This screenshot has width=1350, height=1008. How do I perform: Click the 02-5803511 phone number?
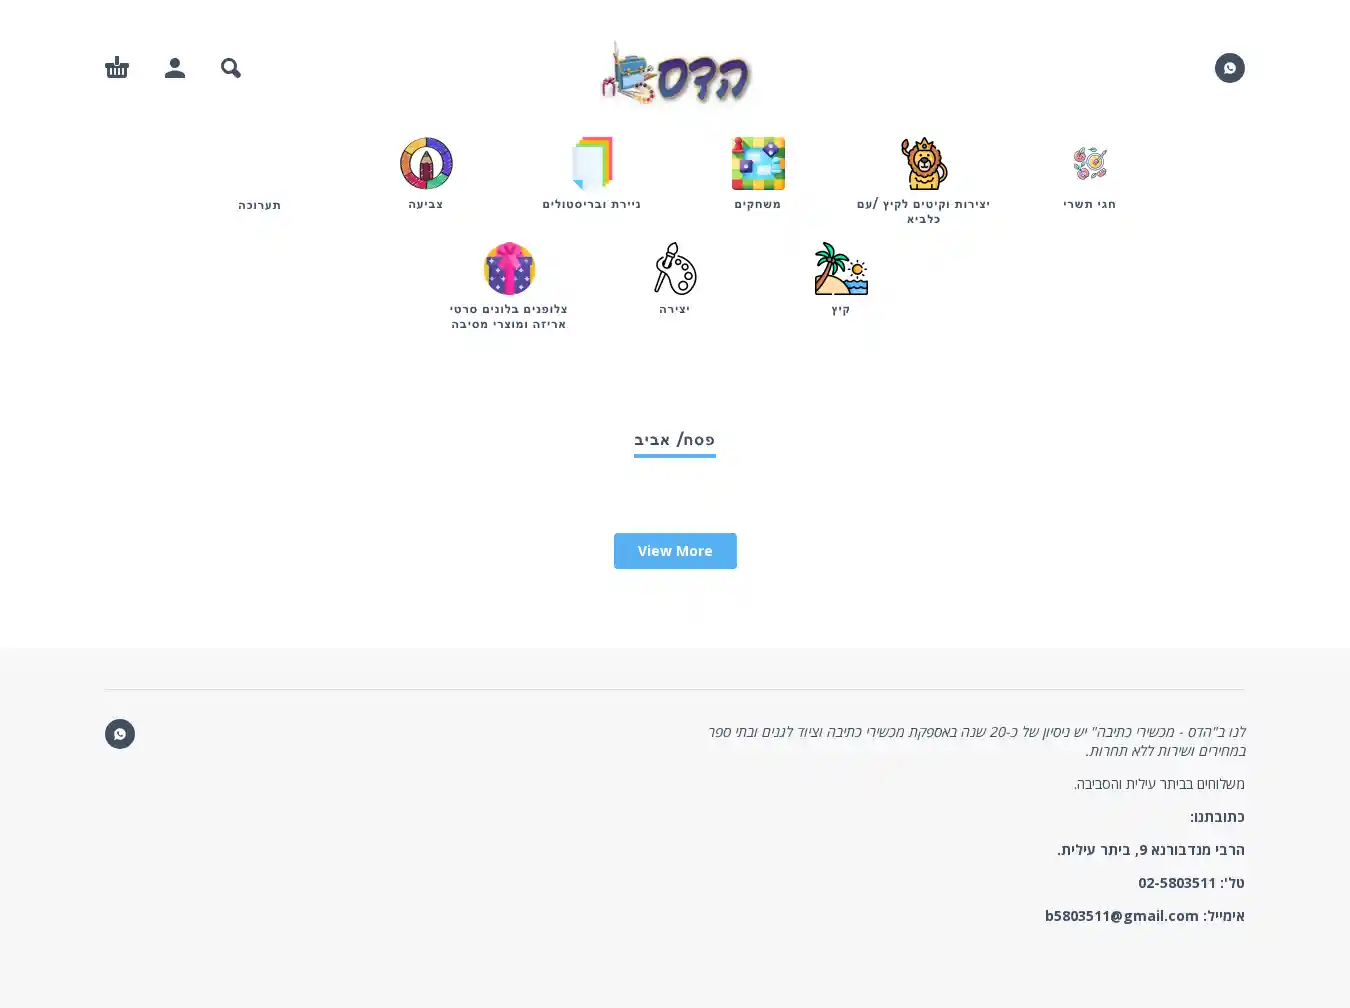coord(1177,883)
